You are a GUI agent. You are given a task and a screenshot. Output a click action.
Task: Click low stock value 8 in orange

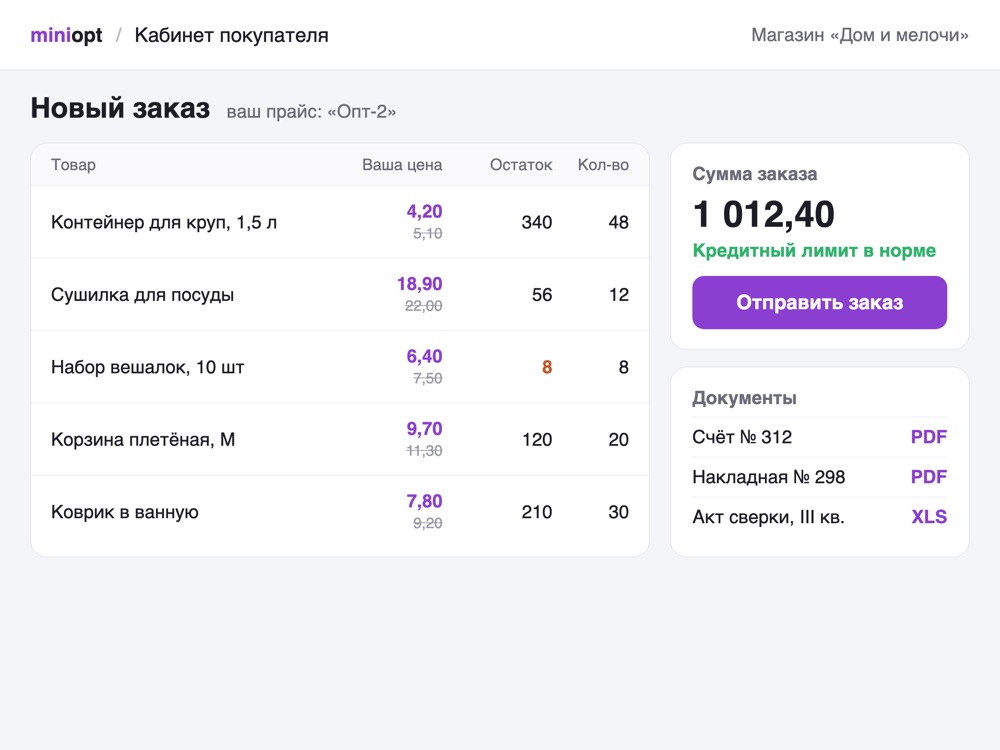click(x=547, y=367)
